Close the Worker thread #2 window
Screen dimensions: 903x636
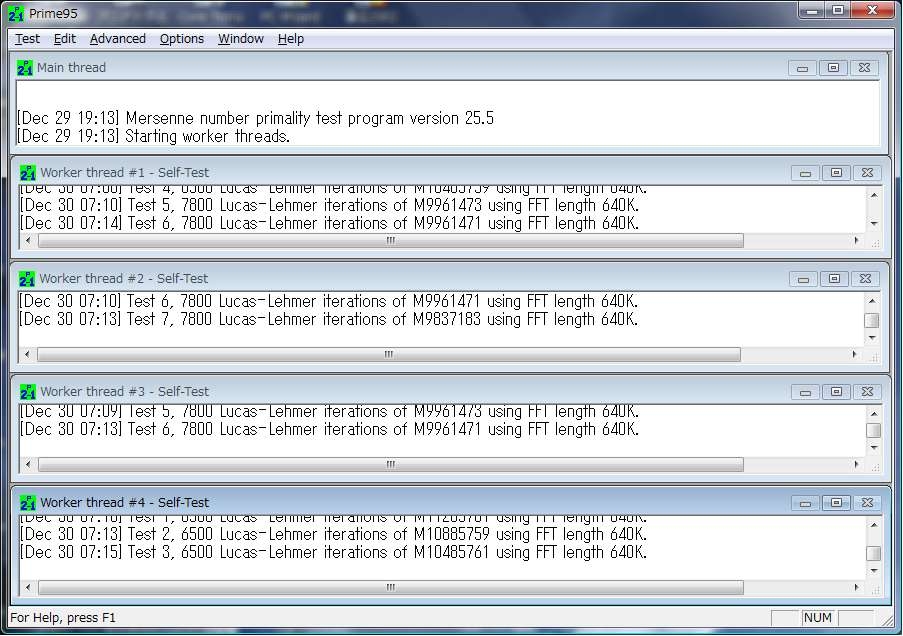pos(865,279)
